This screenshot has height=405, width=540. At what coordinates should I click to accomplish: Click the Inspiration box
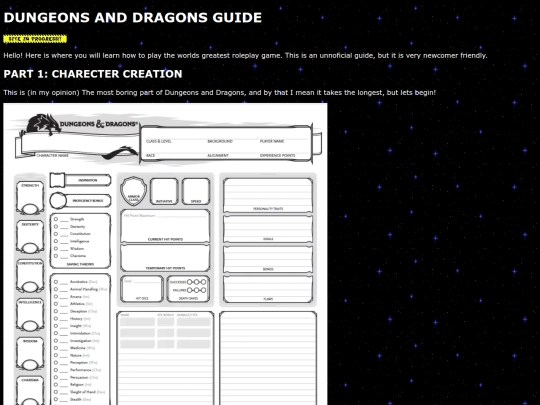80,180
